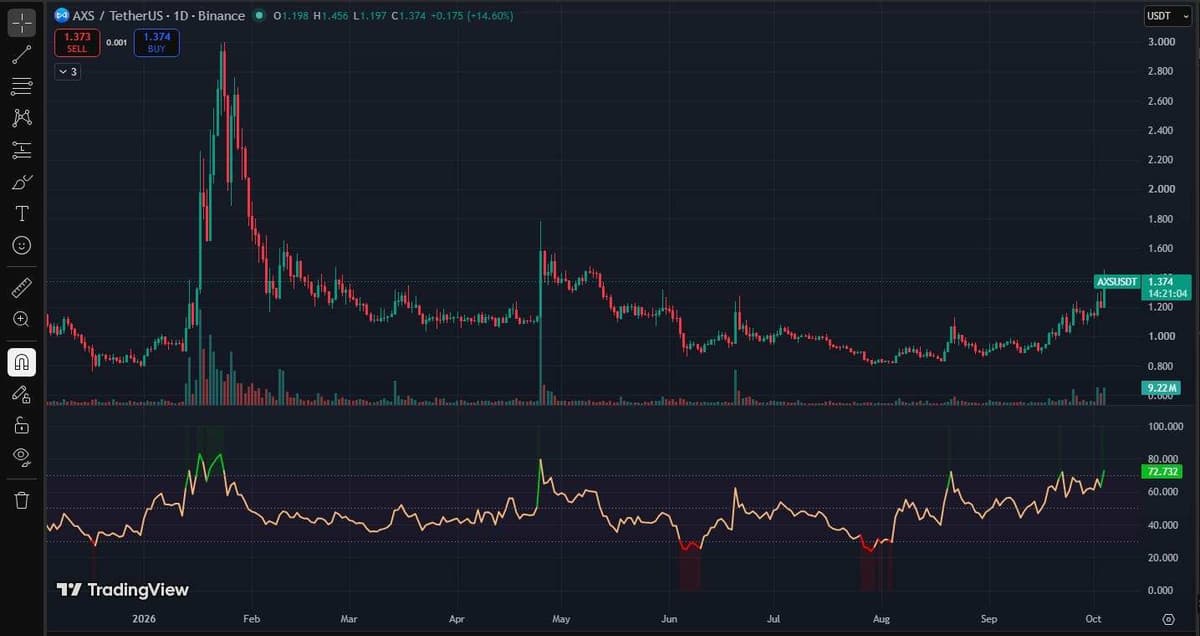
Task: Click the 72.732 RSI value label
Action: [1163, 472]
